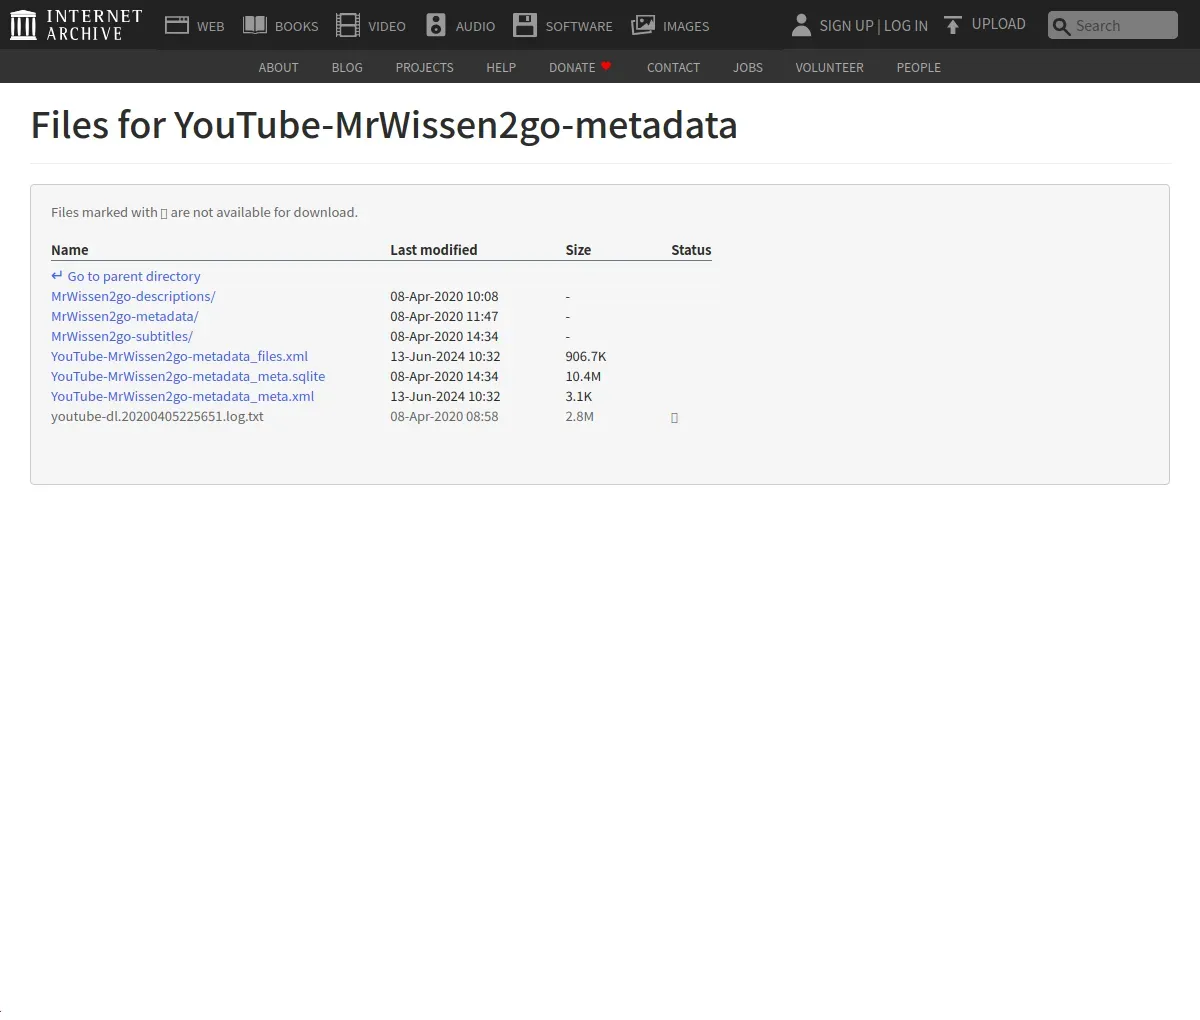Click the VIDEO navigation label
This screenshot has width=1200, height=1020.
coord(386,26)
